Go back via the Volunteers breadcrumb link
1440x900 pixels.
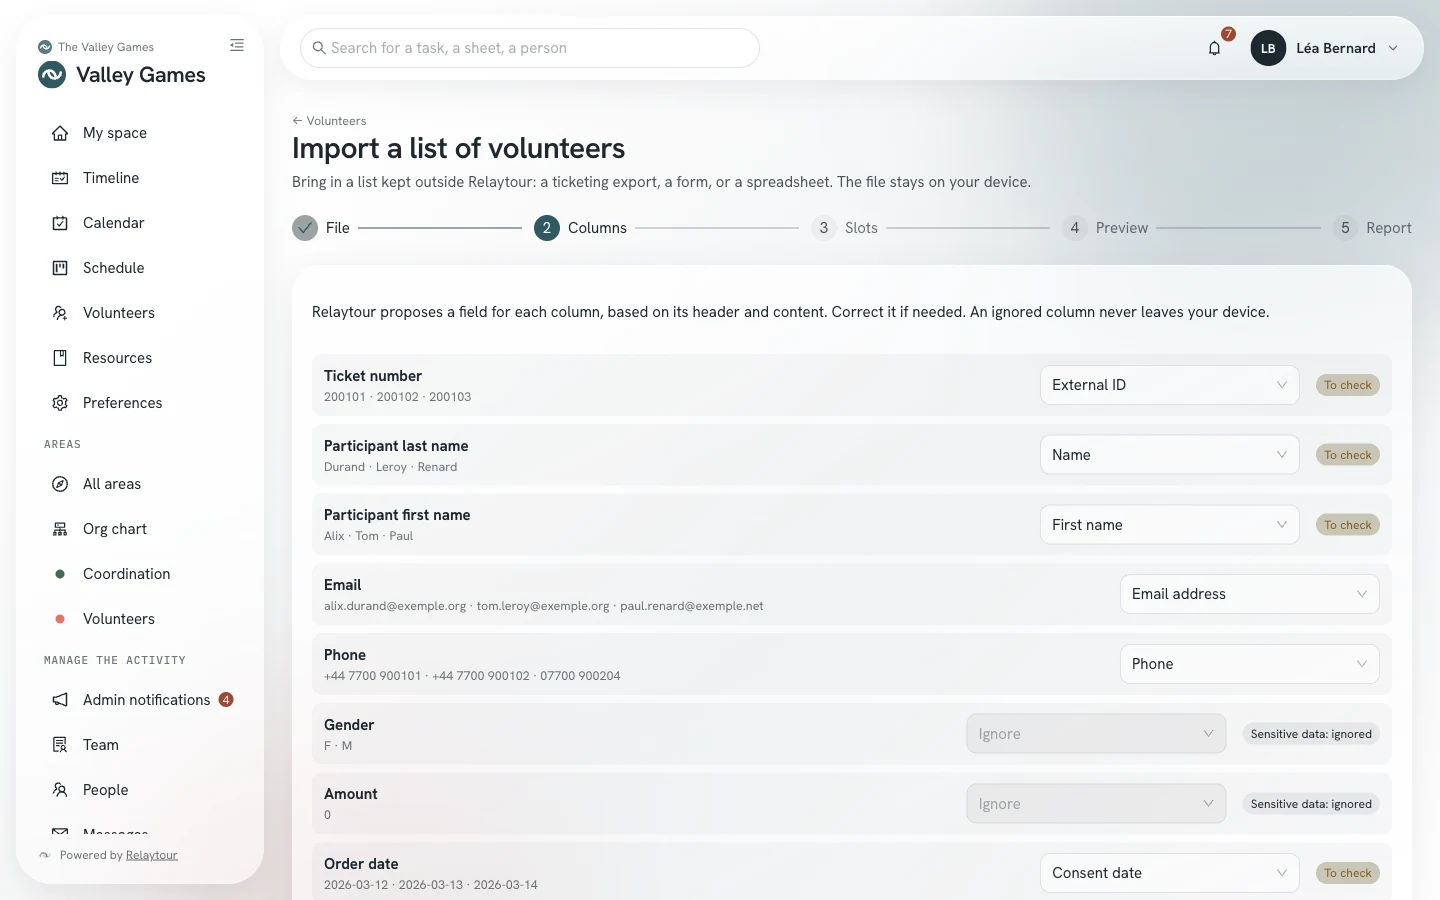[x=329, y=121]
